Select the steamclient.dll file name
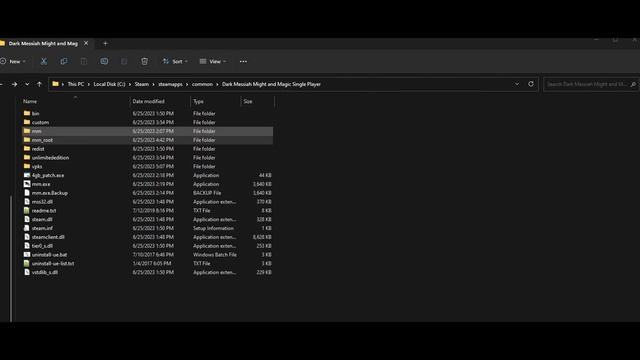640x360 pixels. (48, 237)
